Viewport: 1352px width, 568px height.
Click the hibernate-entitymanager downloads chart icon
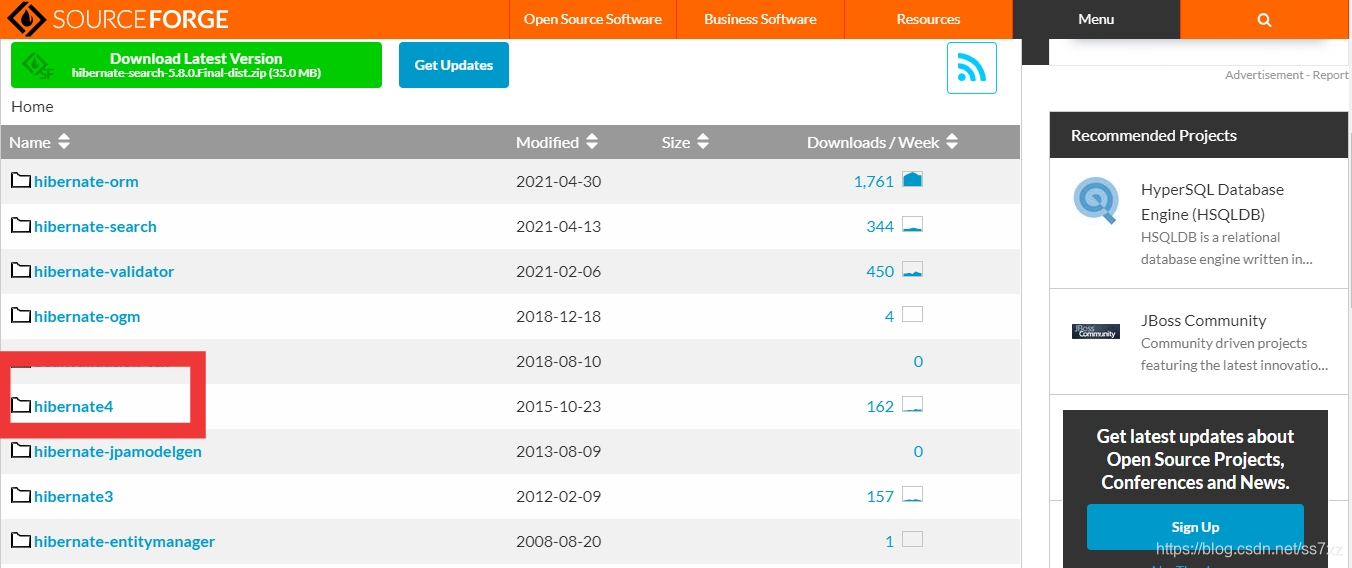point(912,540)
